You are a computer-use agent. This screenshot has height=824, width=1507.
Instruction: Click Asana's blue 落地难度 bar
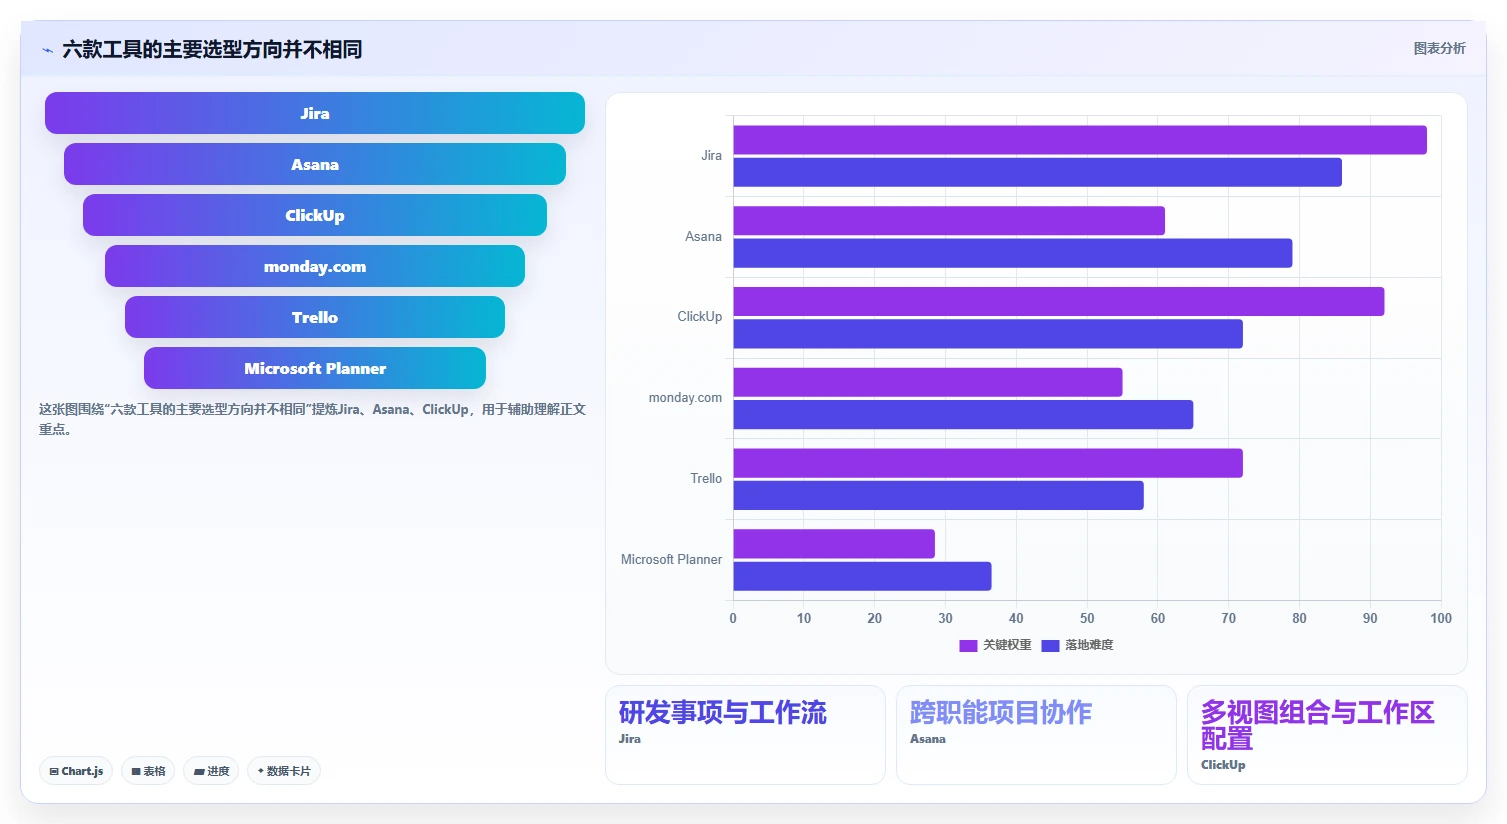click(x=1013, y=253)
